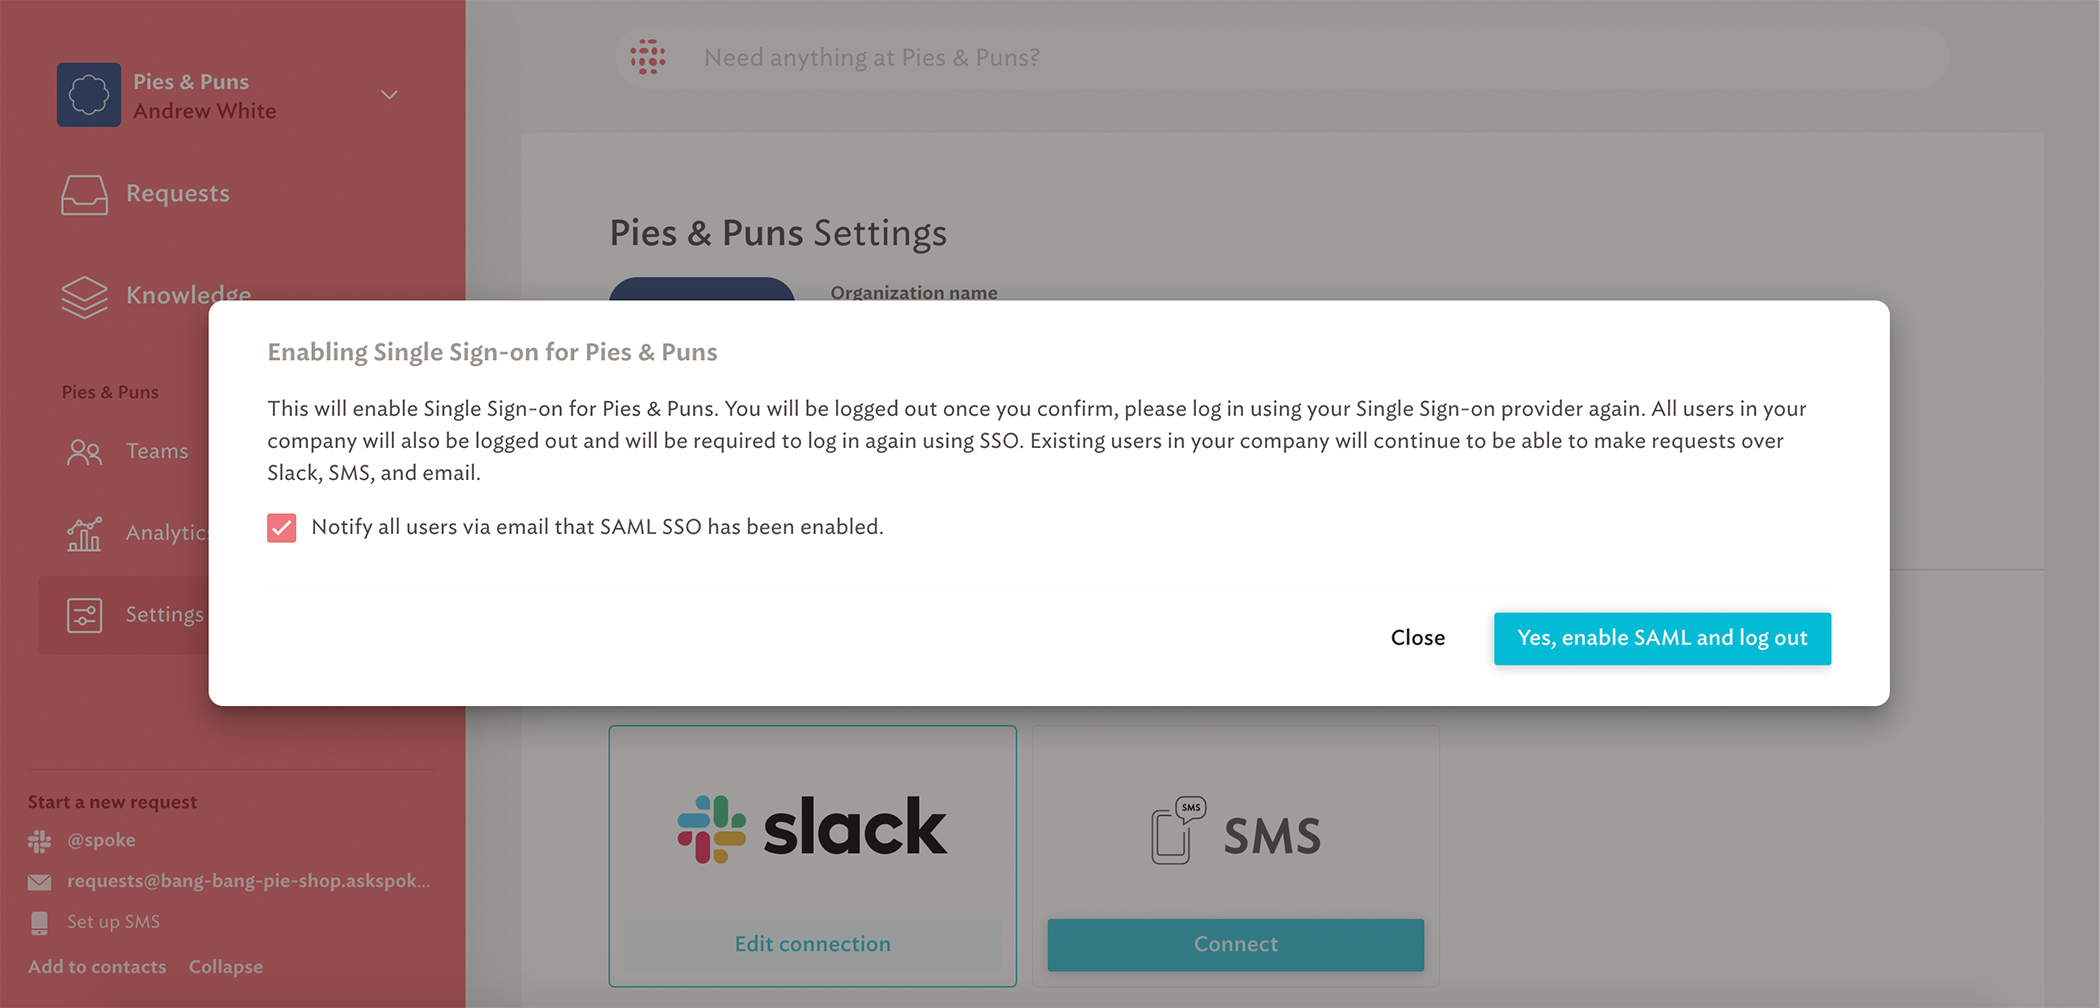The width and height of the screenshot is (2100, 1008).
Task: Focus the Need anything at Pies & Puns search field
Action: point(1282,57)
